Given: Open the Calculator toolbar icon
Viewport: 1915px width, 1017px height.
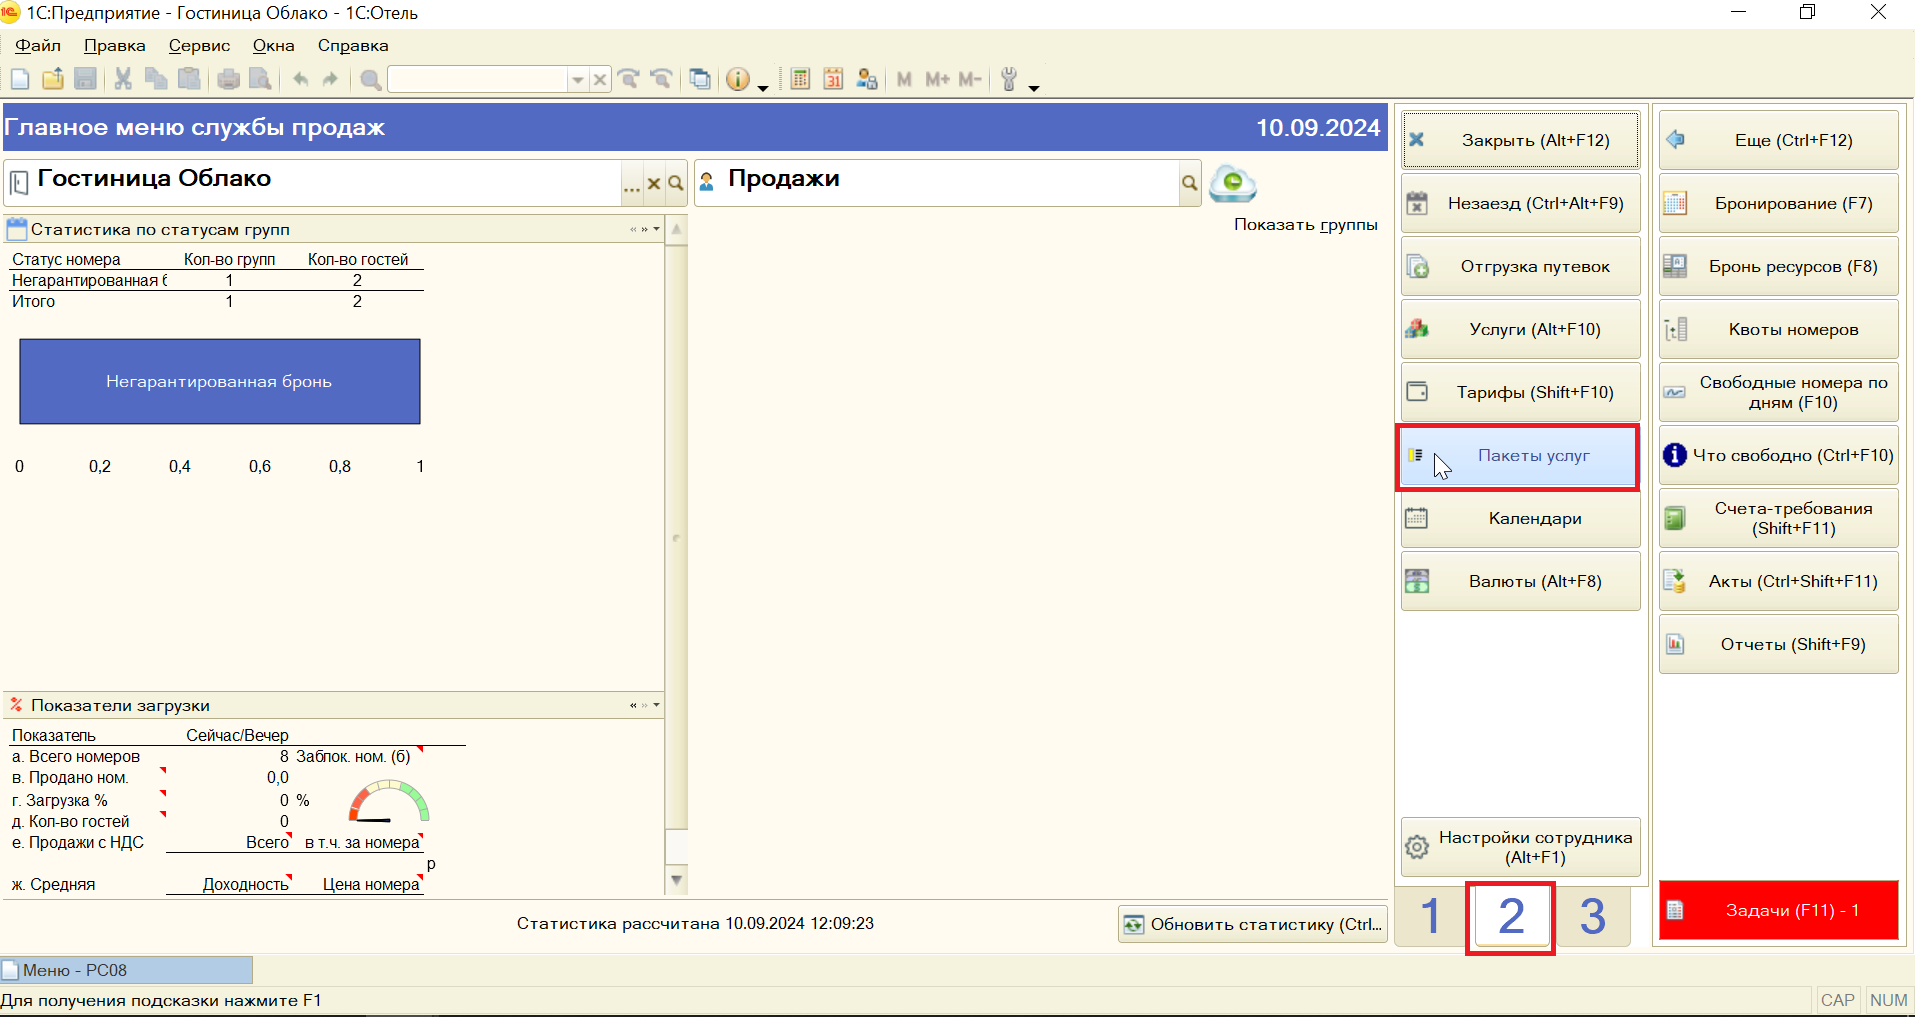Looking at the screenshot, I should pyautogui.click(x=800, y=79).
